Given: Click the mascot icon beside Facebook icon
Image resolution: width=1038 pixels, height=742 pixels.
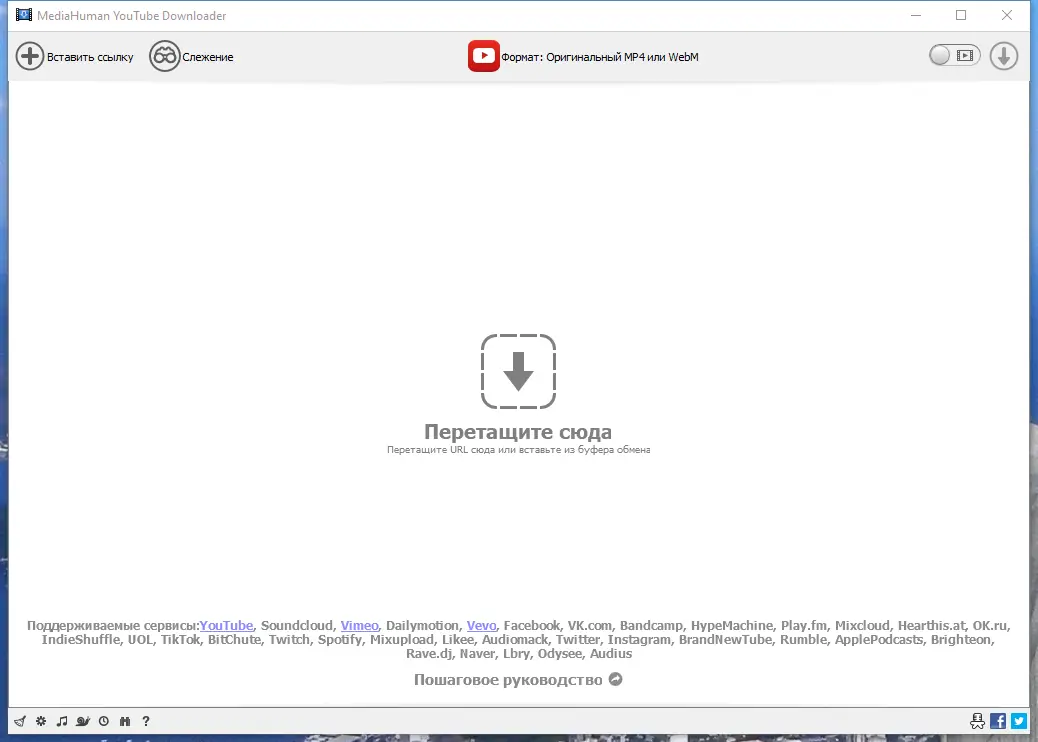Looking at the screenshot, I should pos(977,721).
